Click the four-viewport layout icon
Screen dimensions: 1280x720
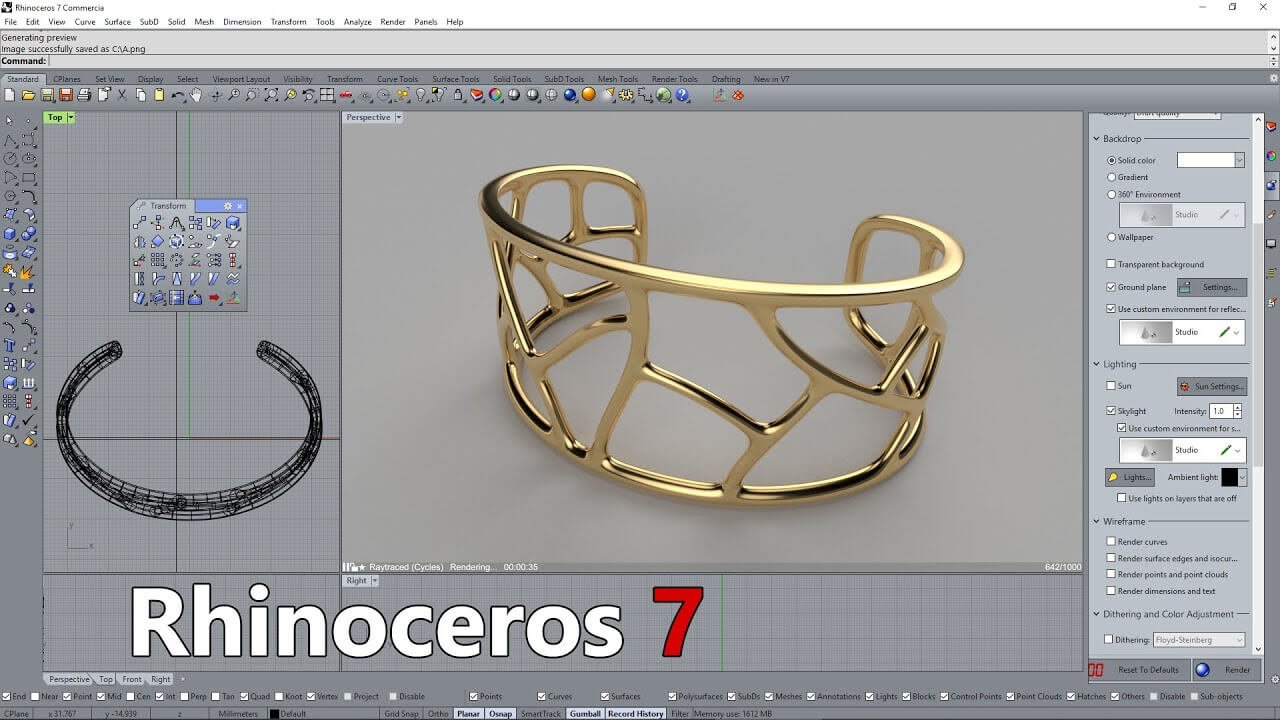[327, 95]
